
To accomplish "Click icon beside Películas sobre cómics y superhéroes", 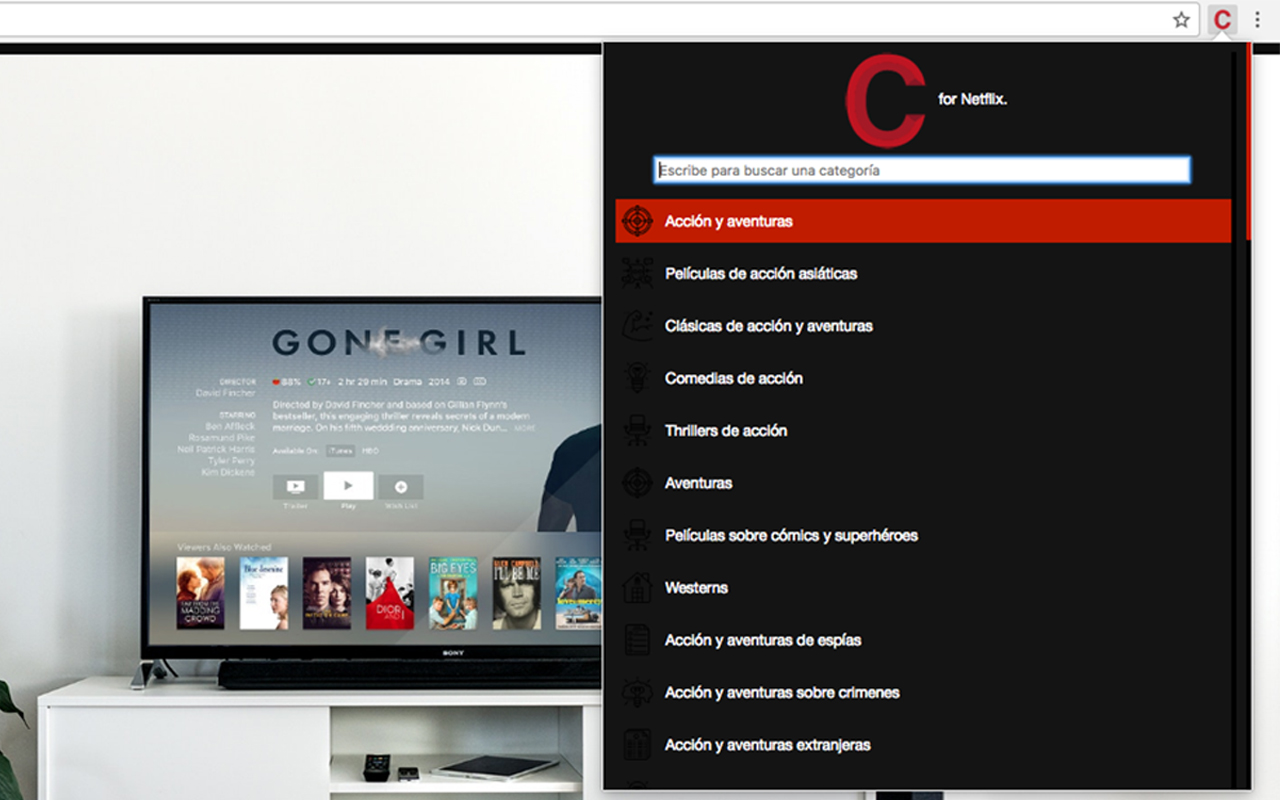I will (637, 535).
